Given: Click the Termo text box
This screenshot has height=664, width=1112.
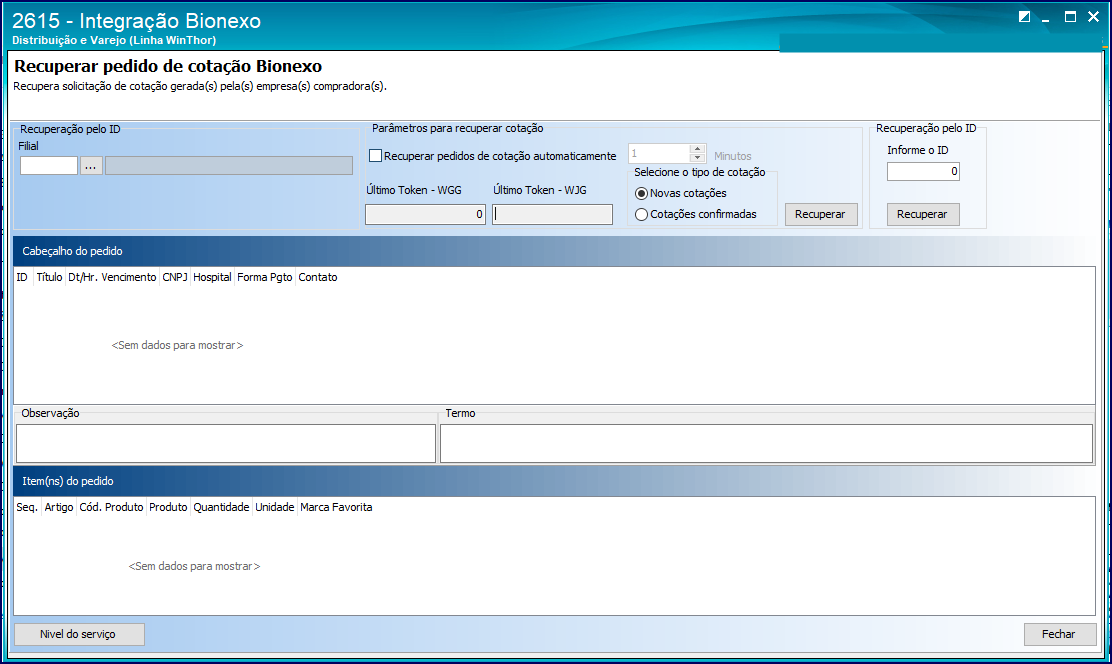Looking at the screenshot, I should point(766,443).
